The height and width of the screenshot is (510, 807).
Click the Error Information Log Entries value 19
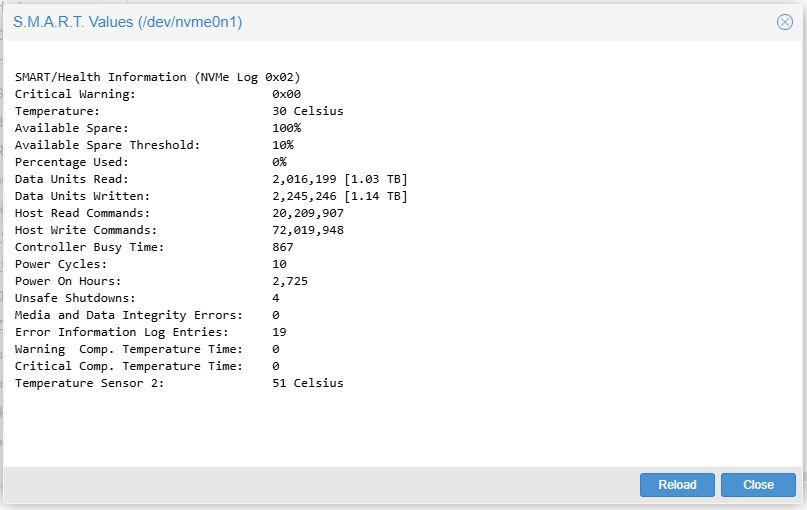point(279,332)
